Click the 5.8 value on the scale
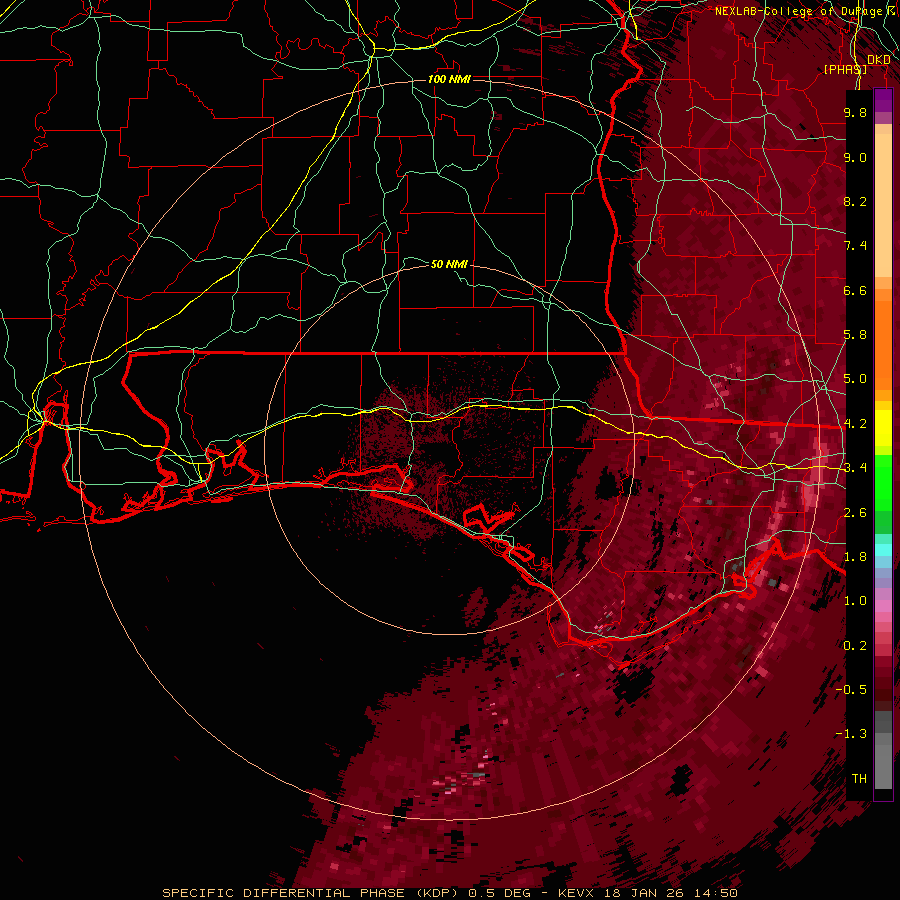 coord(855,335)
